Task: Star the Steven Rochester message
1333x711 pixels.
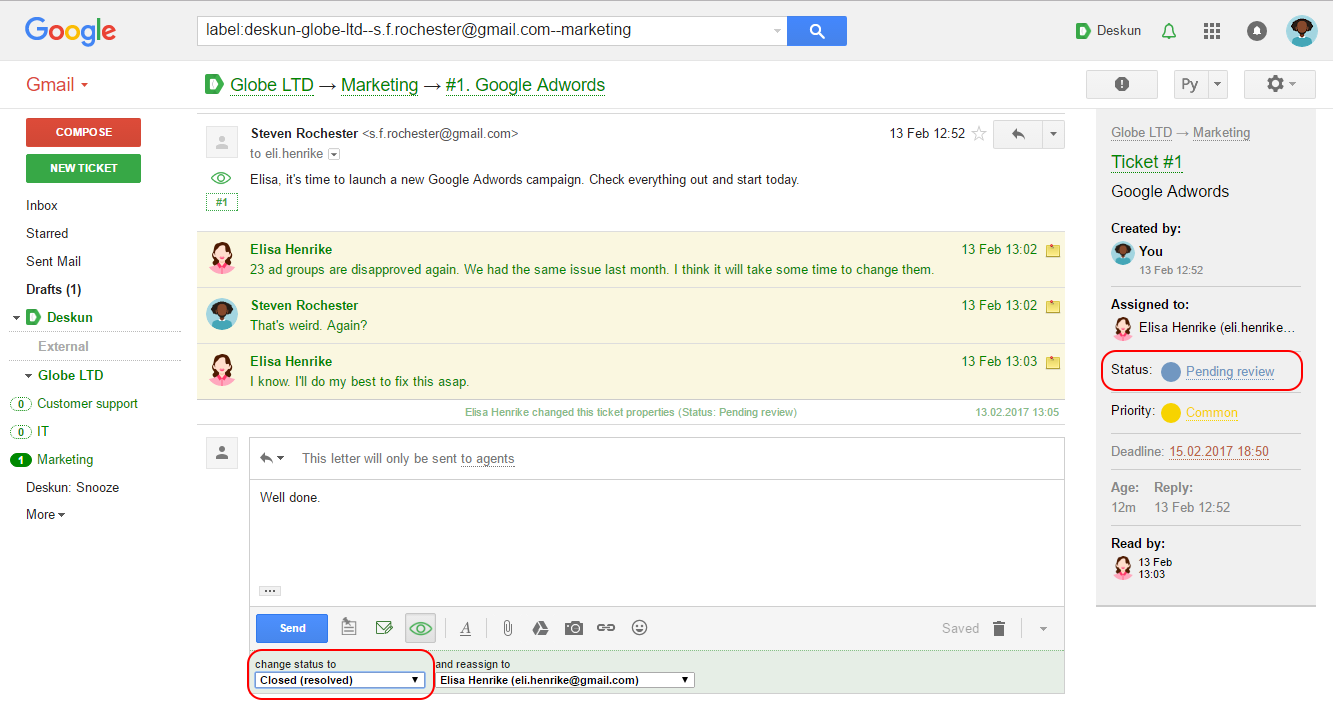Action: (979, 133)
